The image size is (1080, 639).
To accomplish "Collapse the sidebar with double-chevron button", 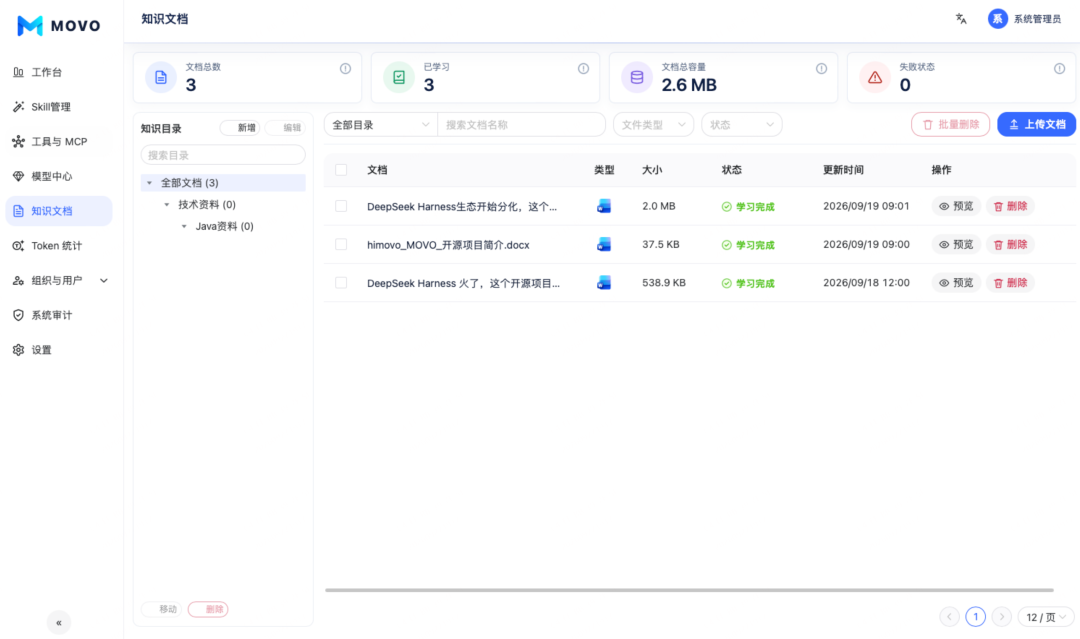I will pyautogui.click(x=59, y=622).
